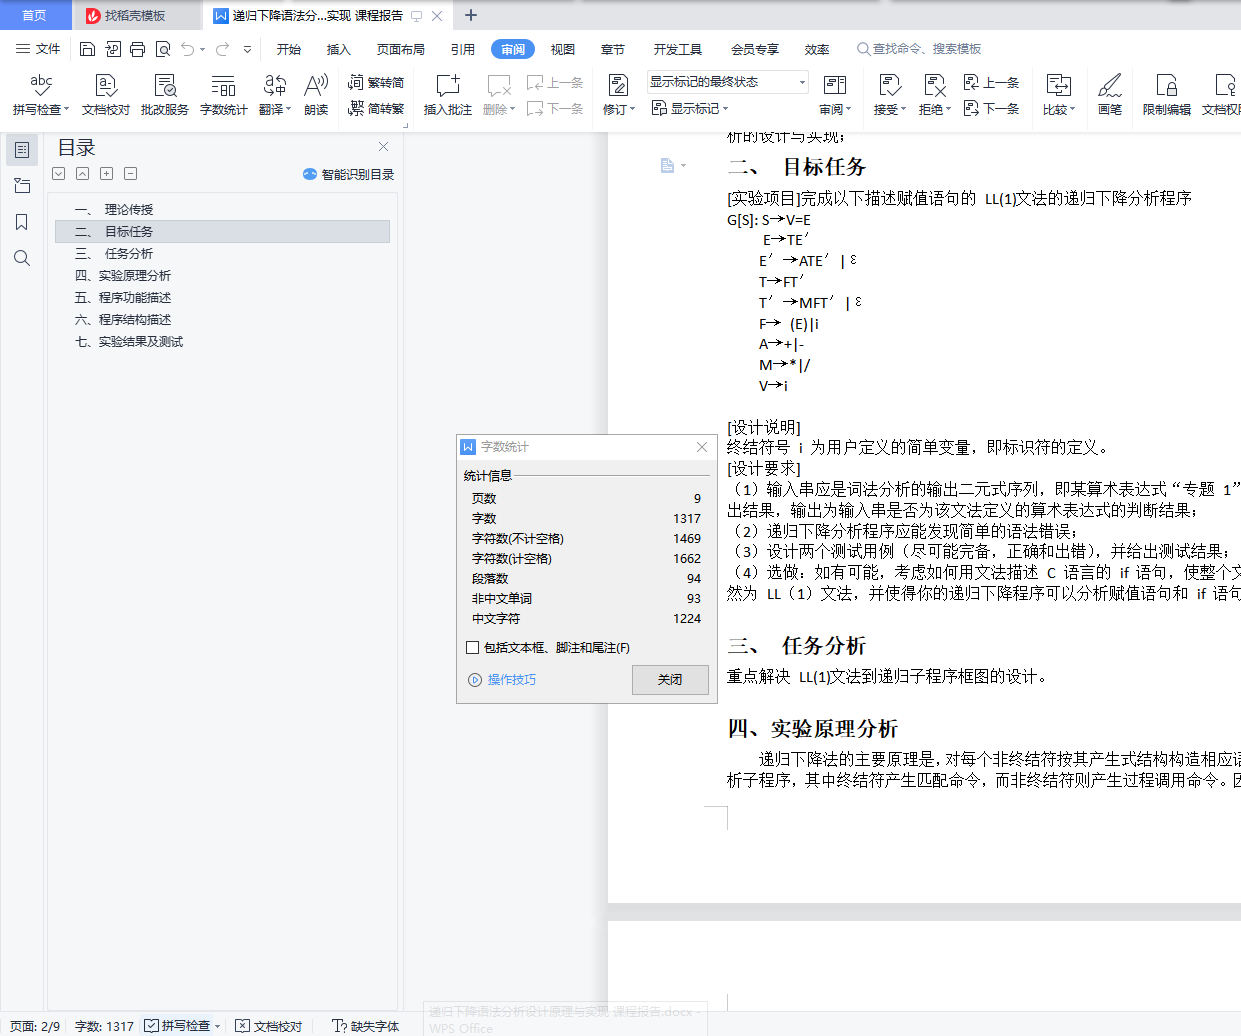
Task: Click move-up arrow icon in 目录 pane
Action: coord(82,174)
